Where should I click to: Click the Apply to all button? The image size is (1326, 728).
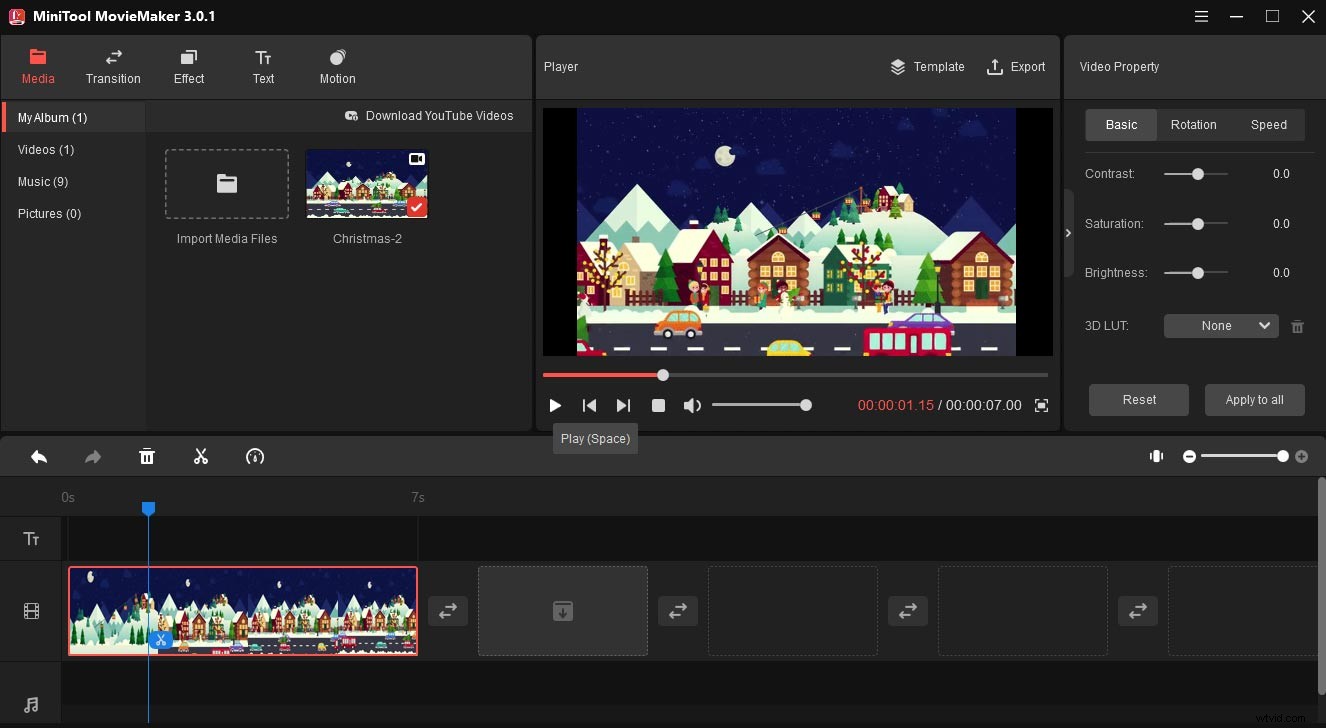click(x=1254, y=400)
